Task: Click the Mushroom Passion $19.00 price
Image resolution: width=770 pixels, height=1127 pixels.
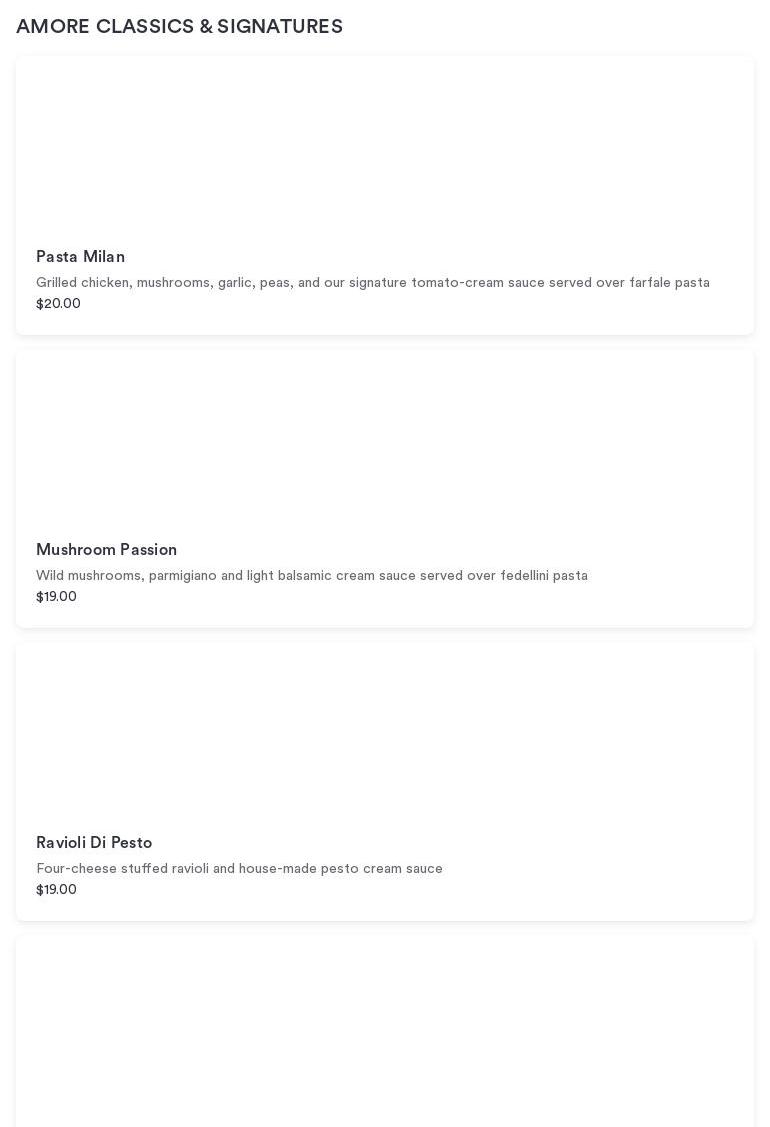Action: click(x=56, y=597)
